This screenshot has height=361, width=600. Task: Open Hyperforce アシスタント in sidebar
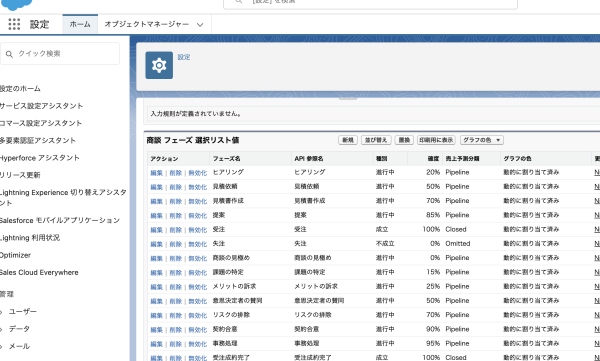coord(39,158)
